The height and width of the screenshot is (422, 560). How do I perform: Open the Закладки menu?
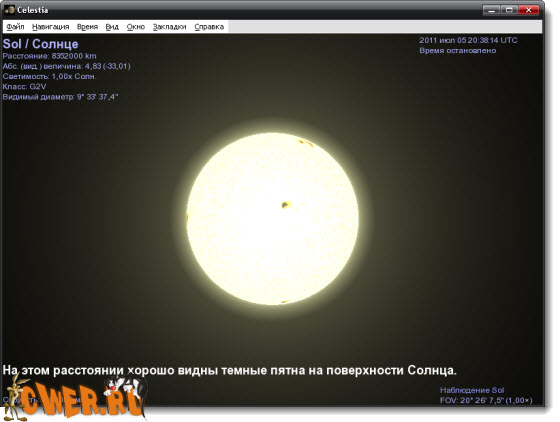click(x=170, y=27)
